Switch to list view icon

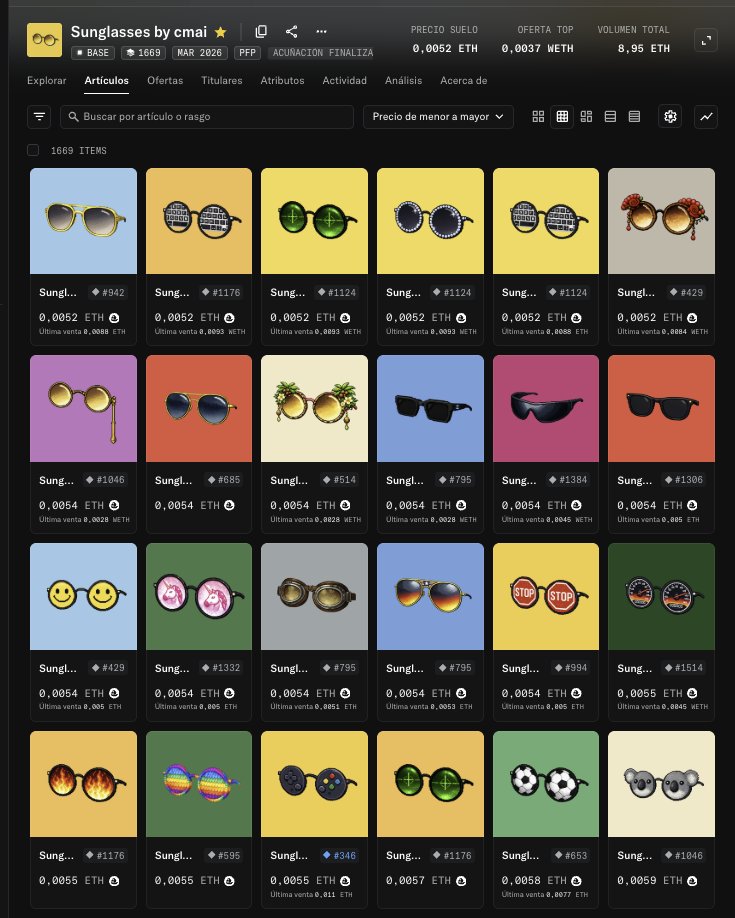[x=610, y=117]
